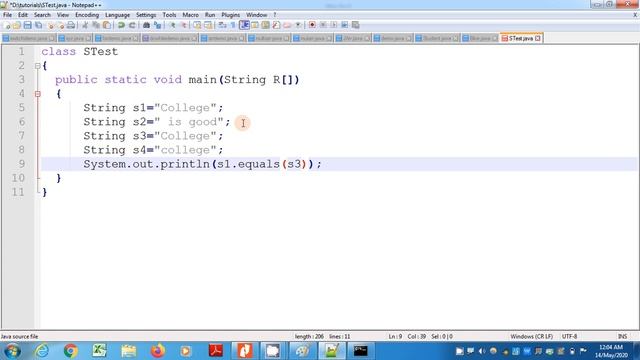This screenshot has height=360, width=640.
Task: Toggle synchronized vertical scrolling
Action: pyautogui.click(x=197, y=25)
